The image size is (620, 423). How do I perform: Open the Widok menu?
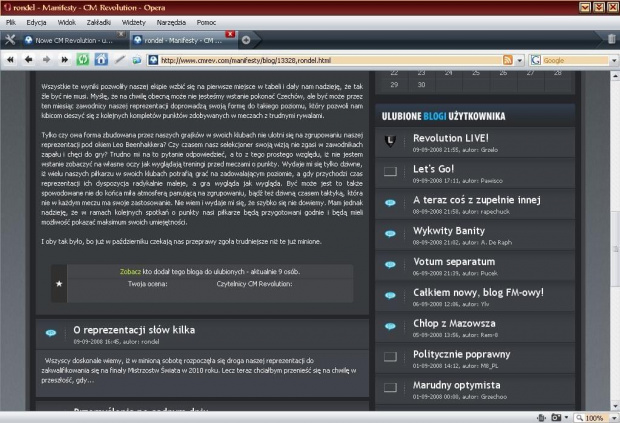tap(66, 23)
